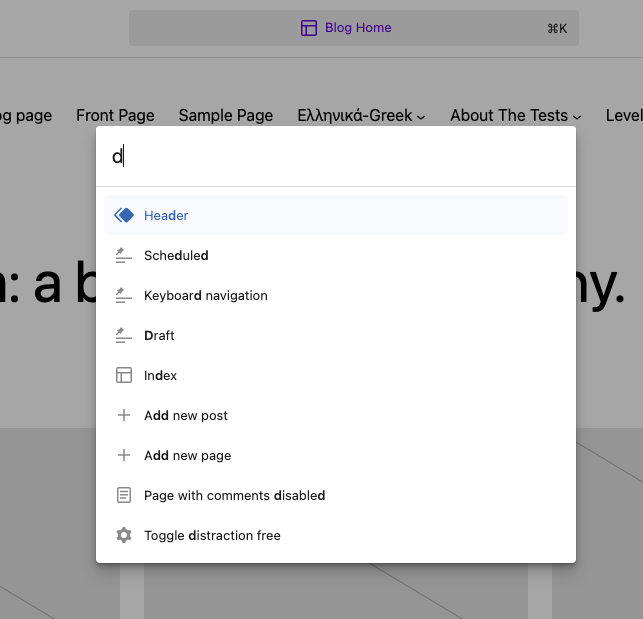This screenshot has width=643, height=619.
Task: Click the Scheduled post icon
Action: click(x=124, y=255)
